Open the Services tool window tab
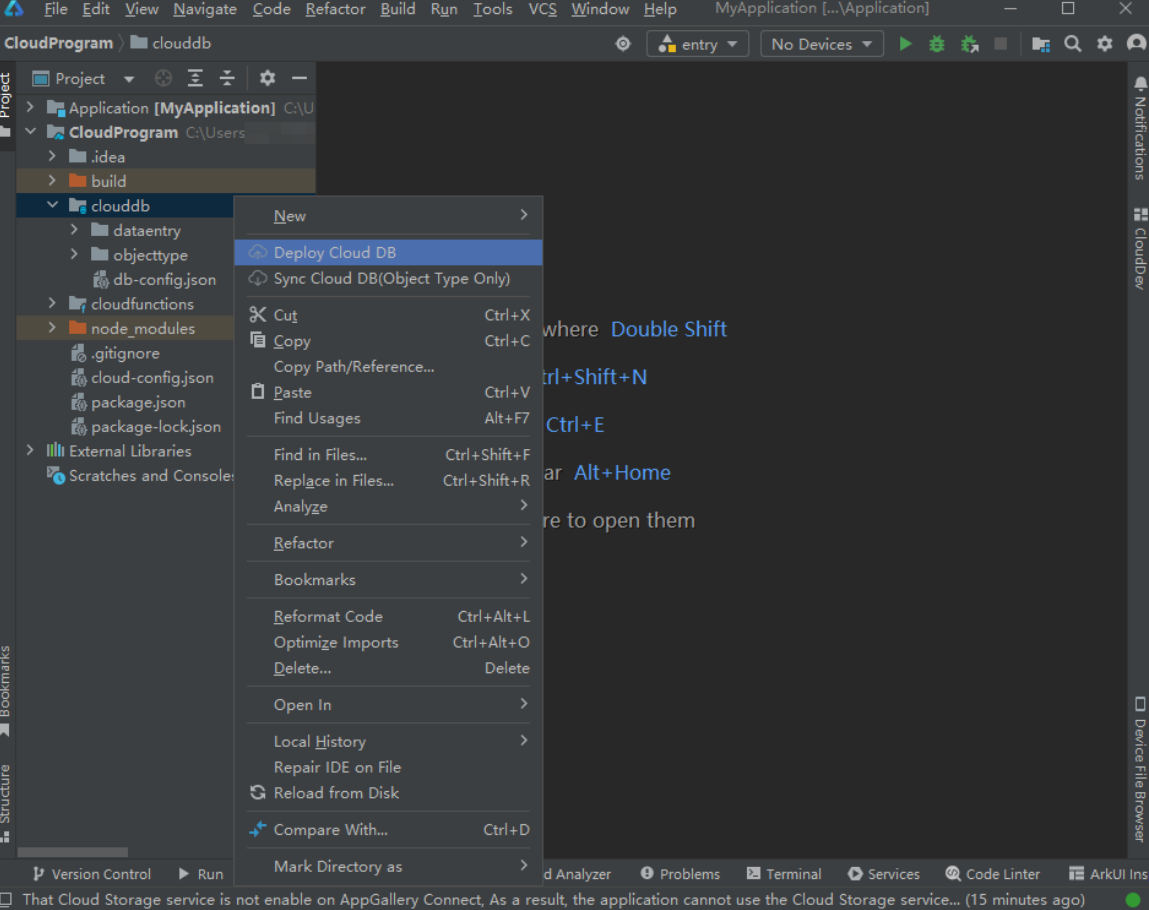The image size is (1149, 910). (x=884, y=874)
